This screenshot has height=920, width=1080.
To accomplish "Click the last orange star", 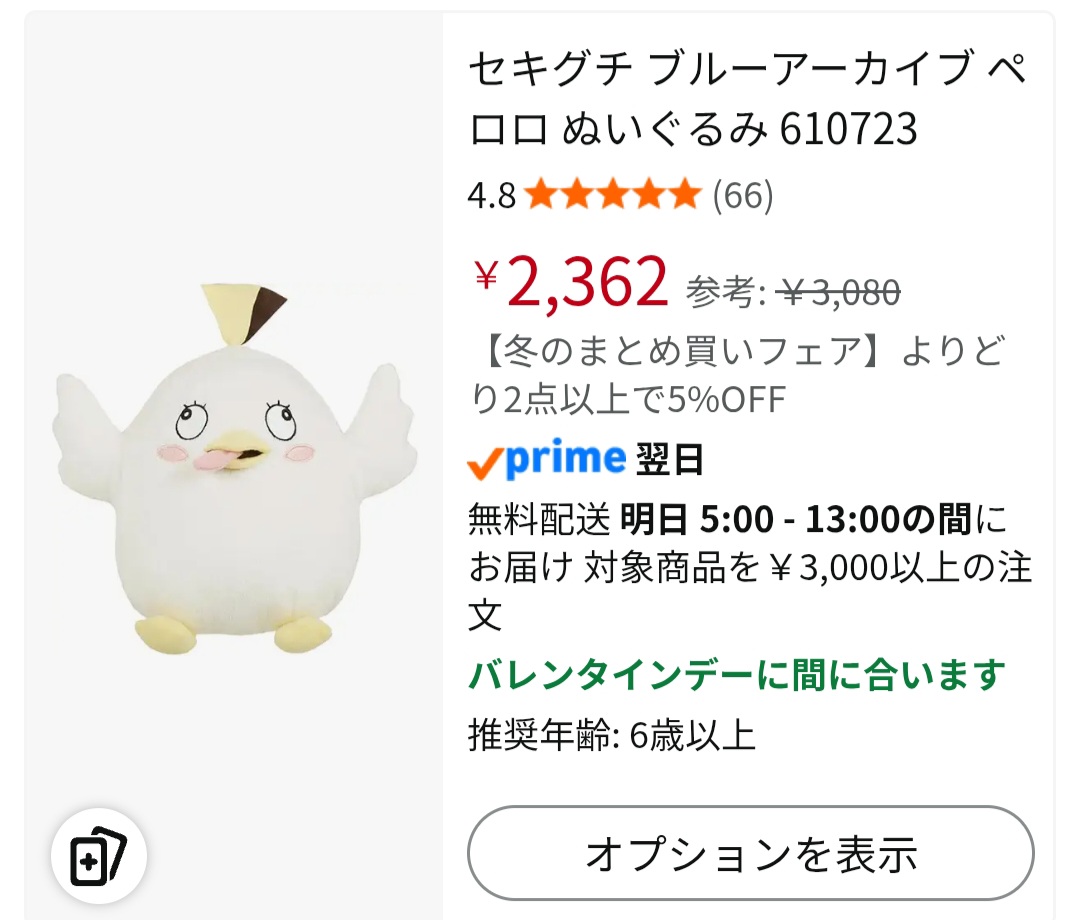I will (684, 195).
